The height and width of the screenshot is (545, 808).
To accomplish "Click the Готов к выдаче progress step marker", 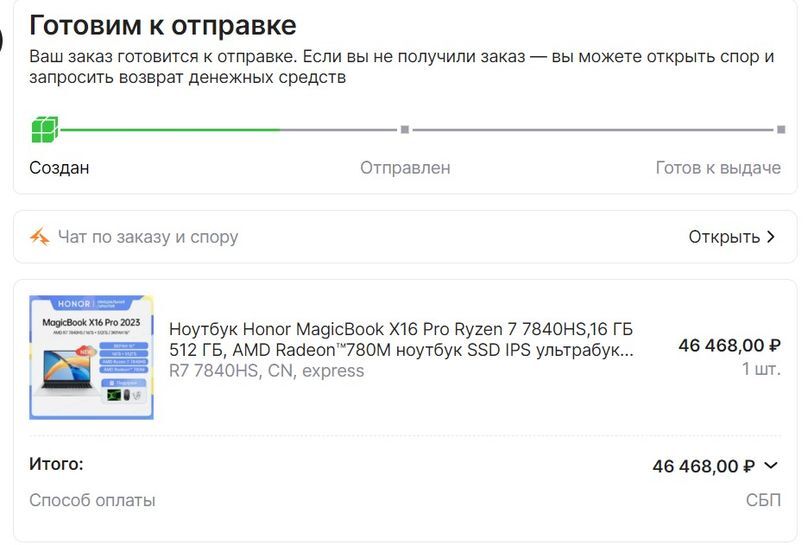I will tap(781, 129).
